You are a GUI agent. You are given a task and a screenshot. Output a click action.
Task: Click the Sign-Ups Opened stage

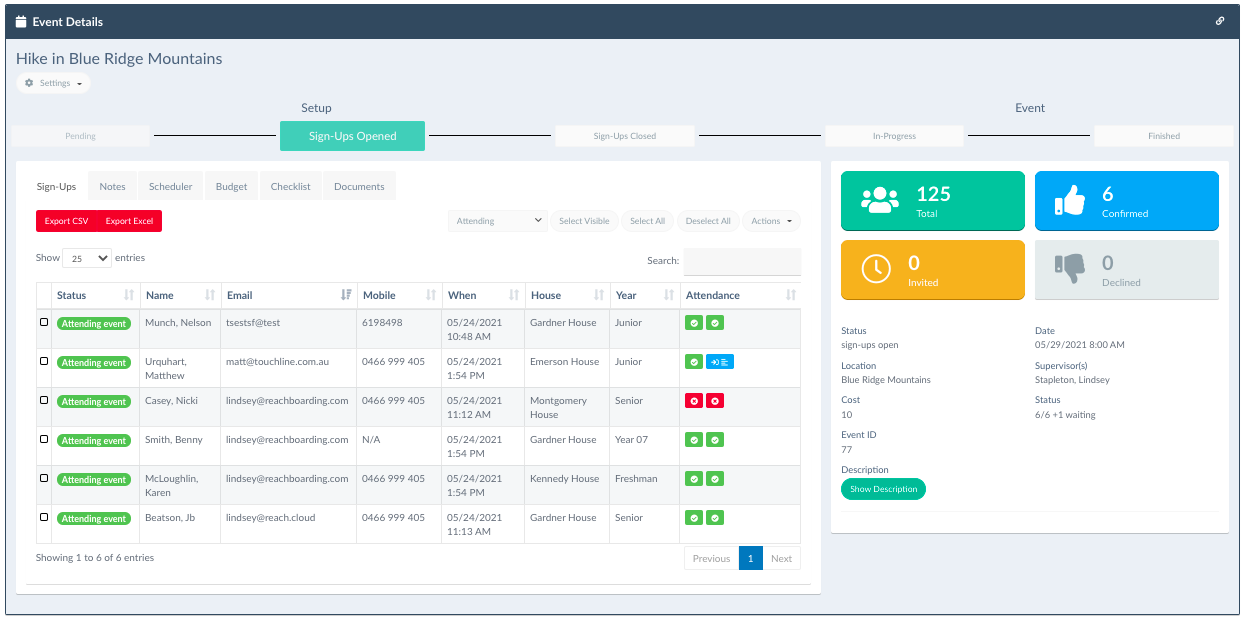click(352, 136)
